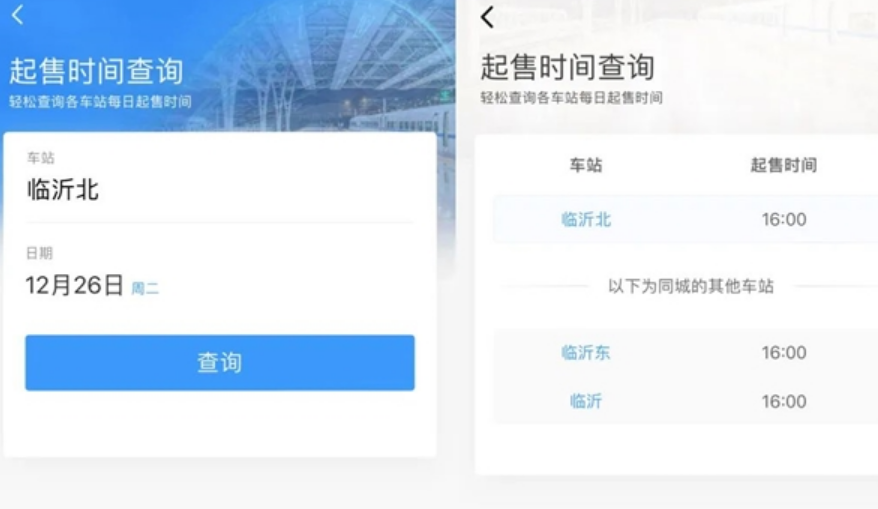Click the left 起售时间查询 page title
878x509 pixels.
coord(96,71)
